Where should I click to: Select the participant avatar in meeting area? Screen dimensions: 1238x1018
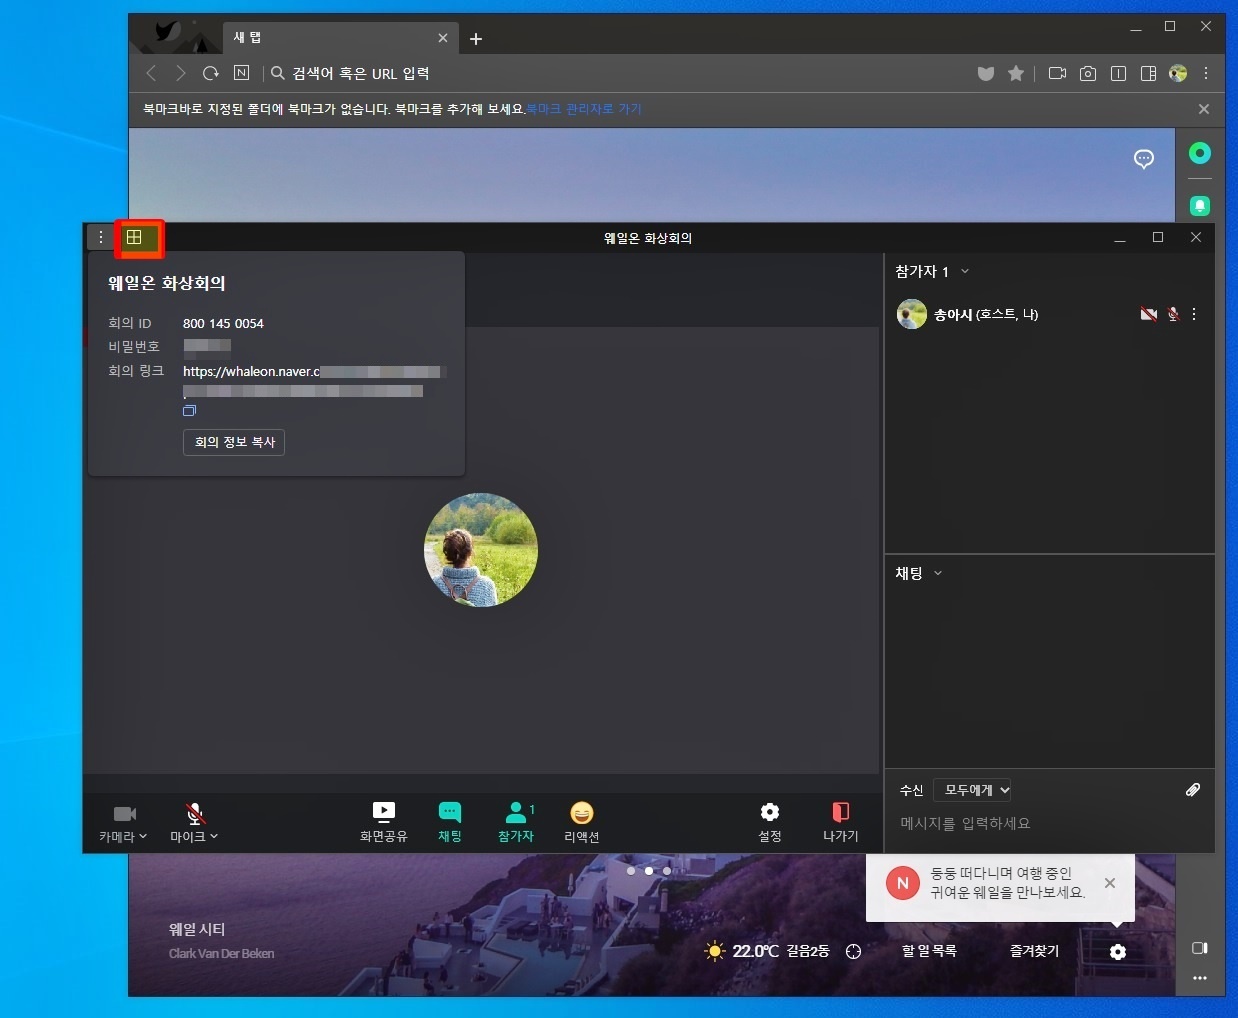481,550
